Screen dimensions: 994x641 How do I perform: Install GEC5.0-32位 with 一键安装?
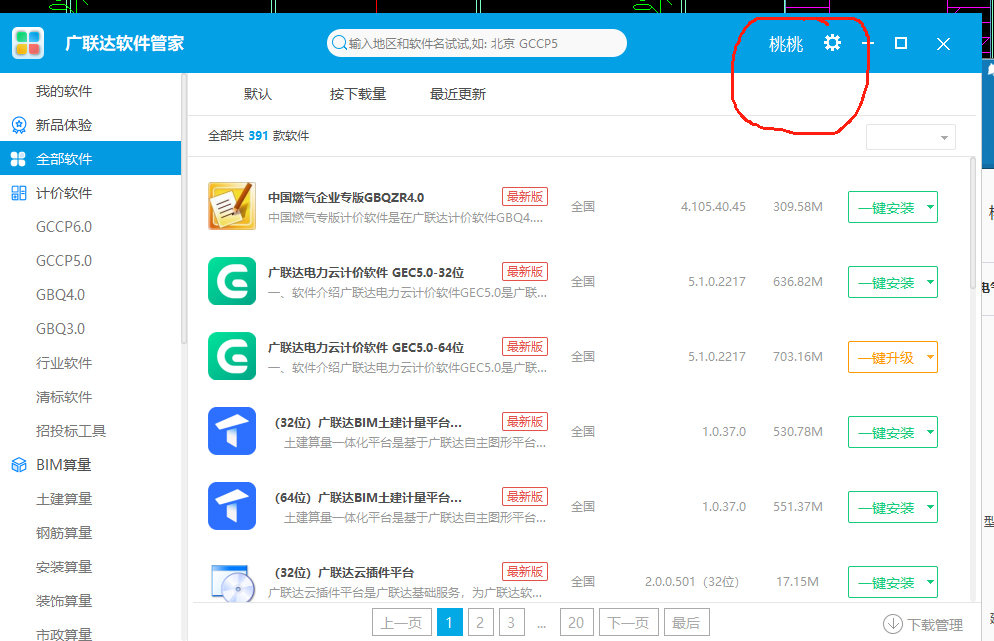[886, 282]
